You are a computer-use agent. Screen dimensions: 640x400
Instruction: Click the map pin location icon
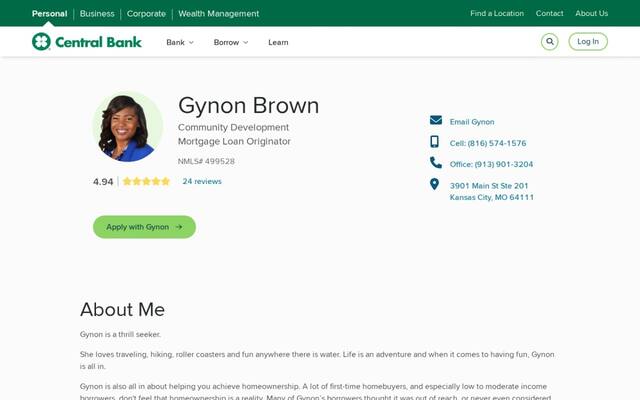coord(434,184)
